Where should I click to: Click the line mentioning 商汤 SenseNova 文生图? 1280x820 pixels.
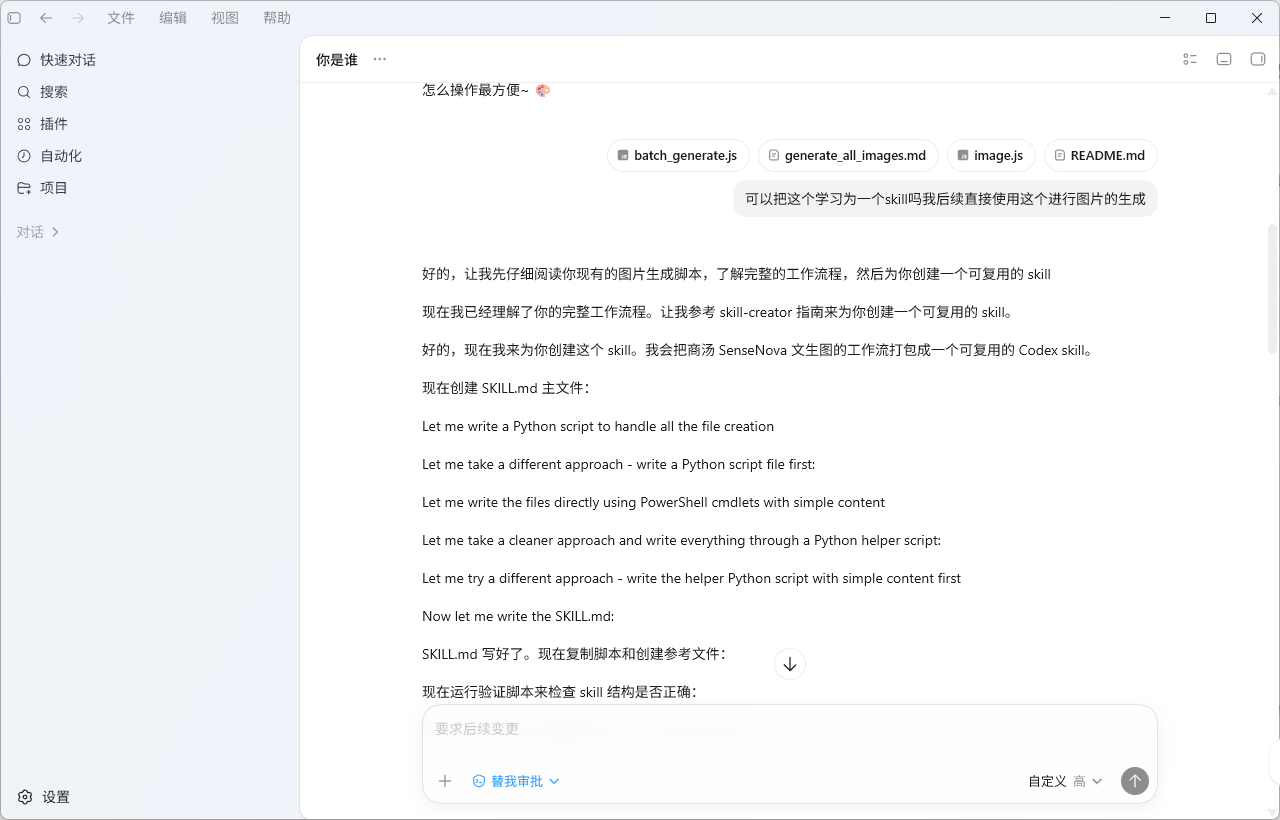[x=760, y=350]
